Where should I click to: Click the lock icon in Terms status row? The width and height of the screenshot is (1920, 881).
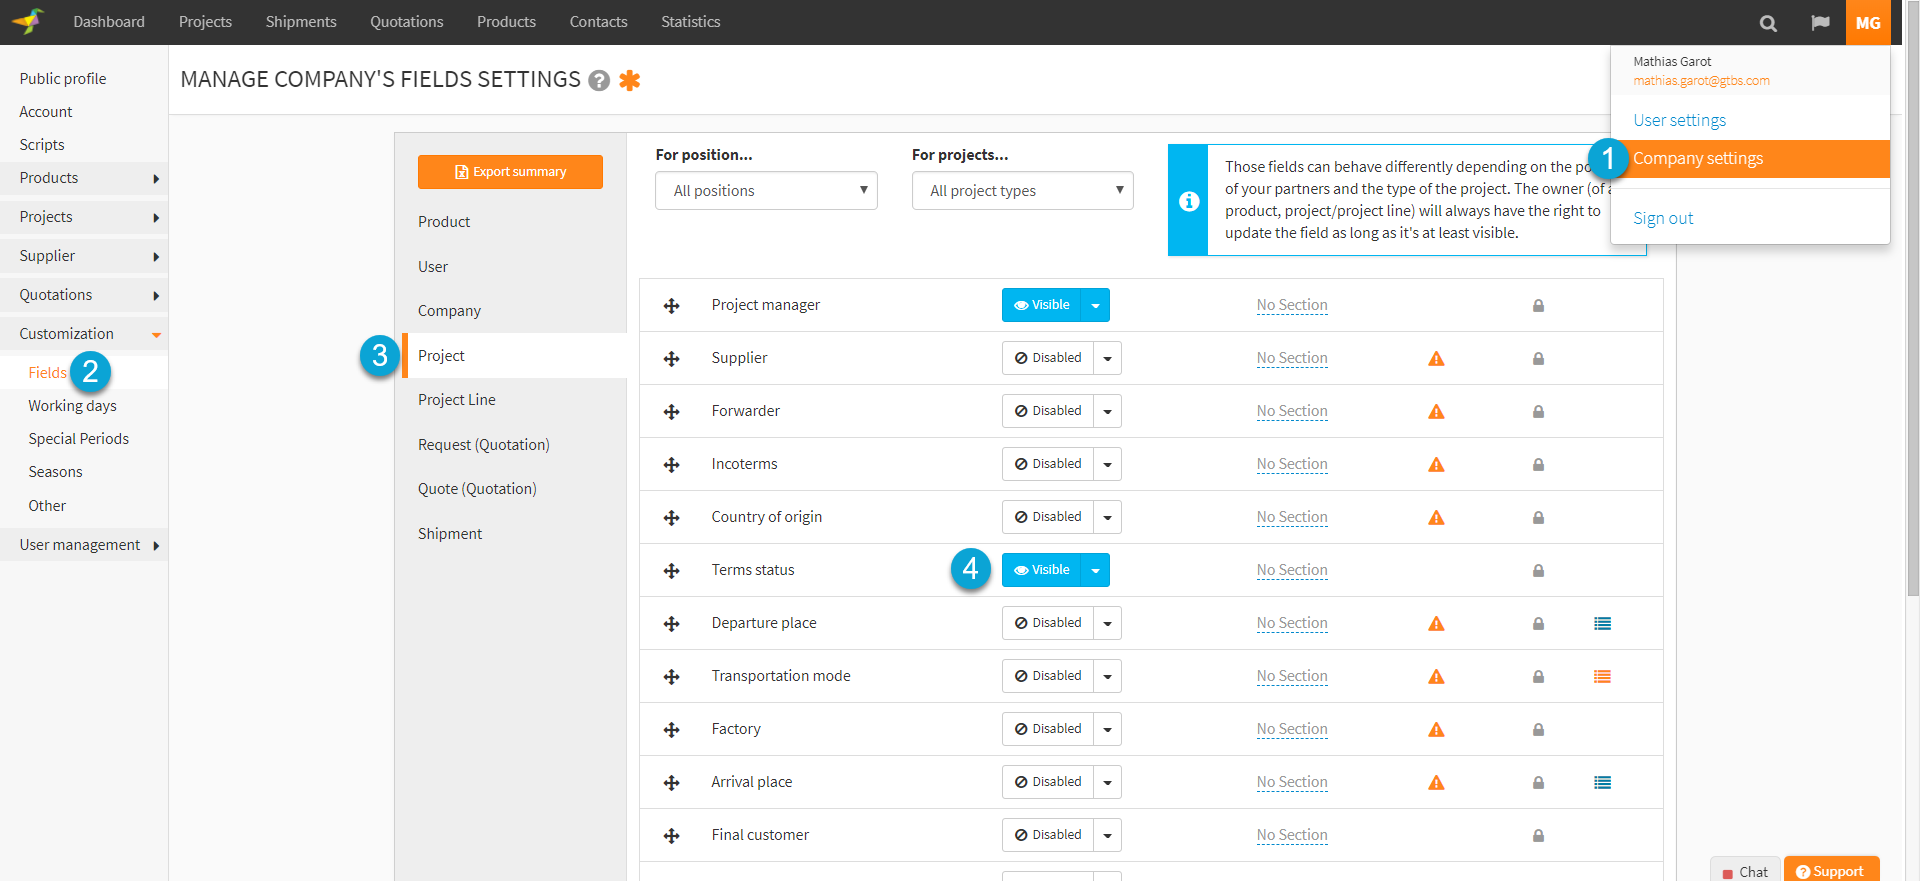[1538, 571]
